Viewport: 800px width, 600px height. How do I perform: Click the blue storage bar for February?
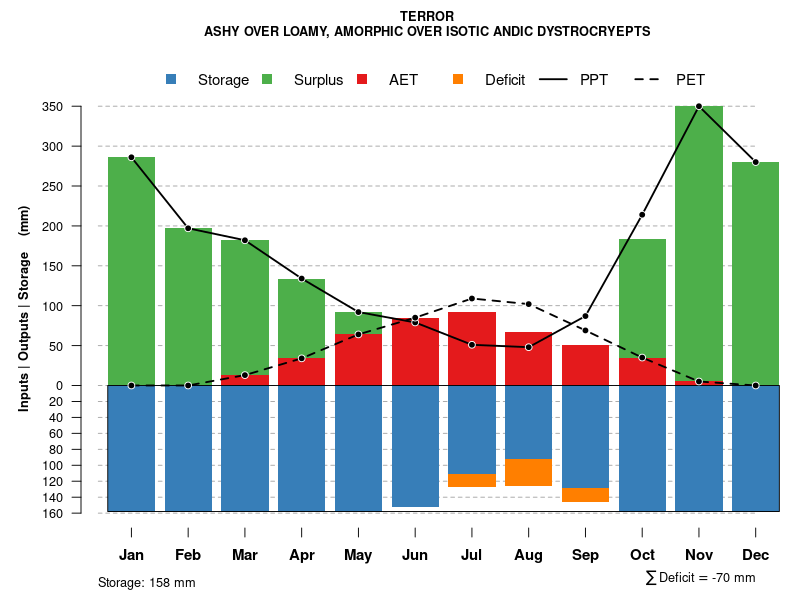[188, 448]
